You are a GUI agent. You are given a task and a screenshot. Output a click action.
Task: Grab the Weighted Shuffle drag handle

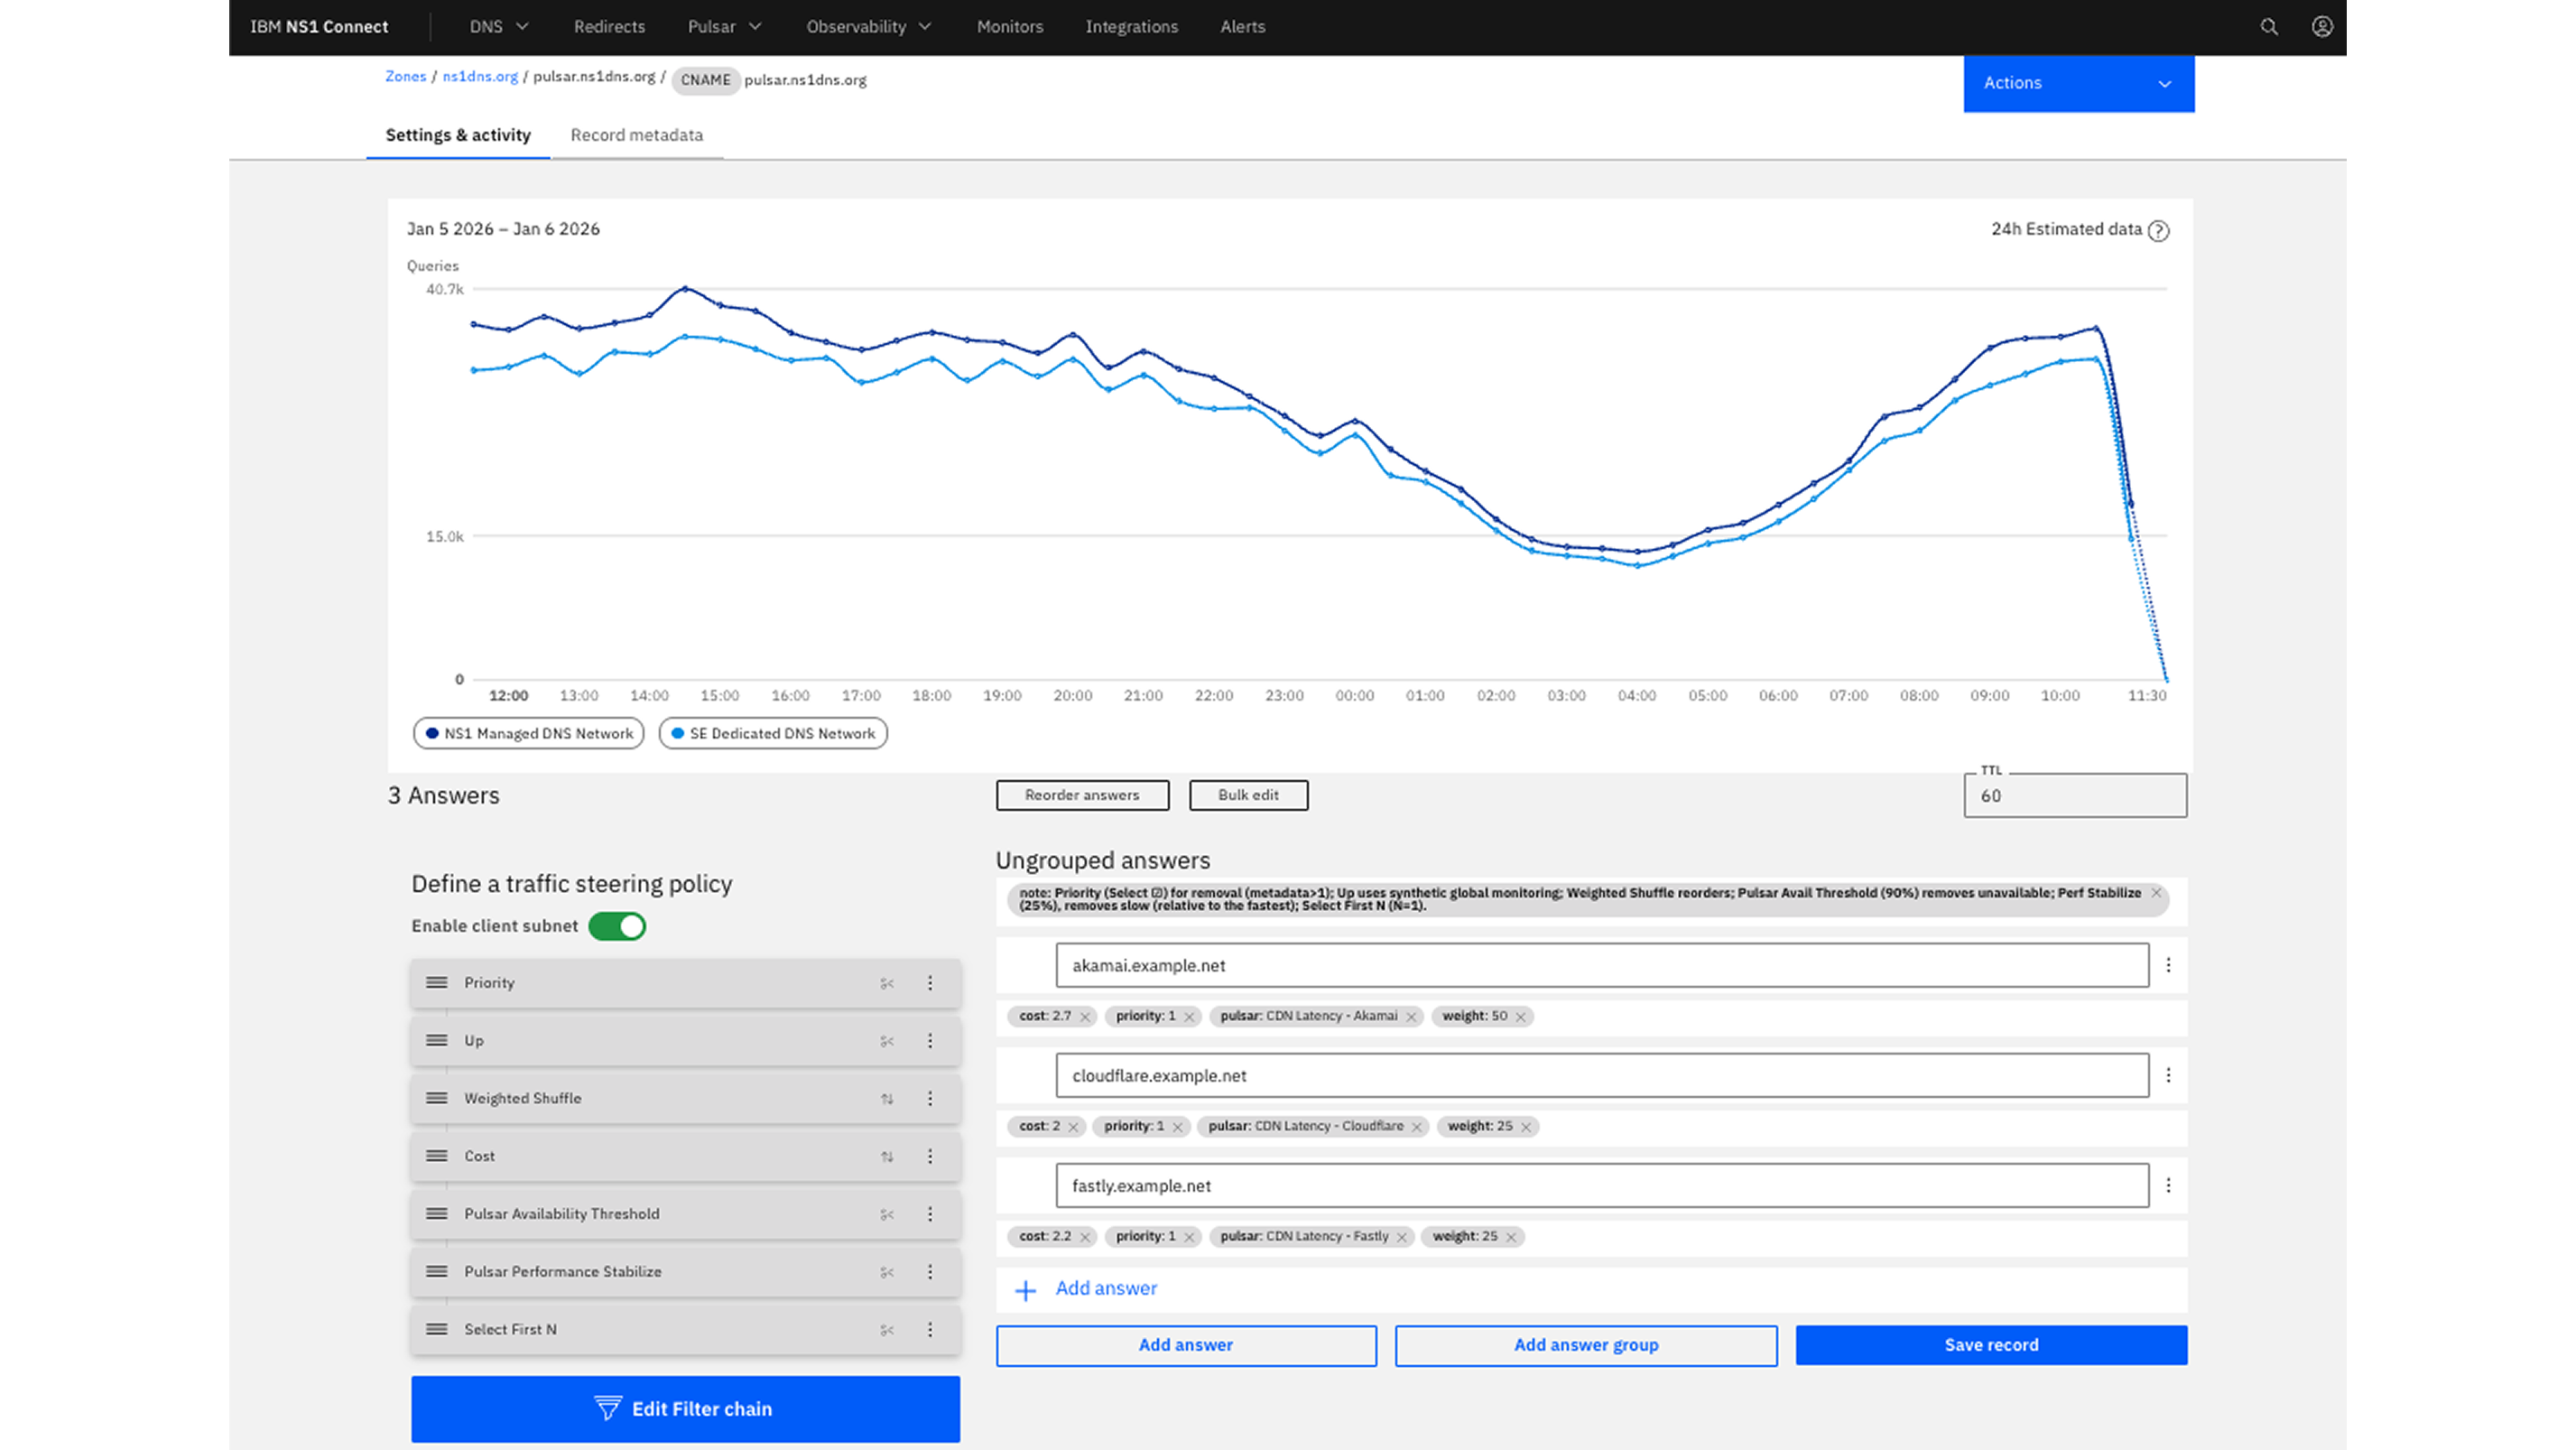coord(437,1098)
